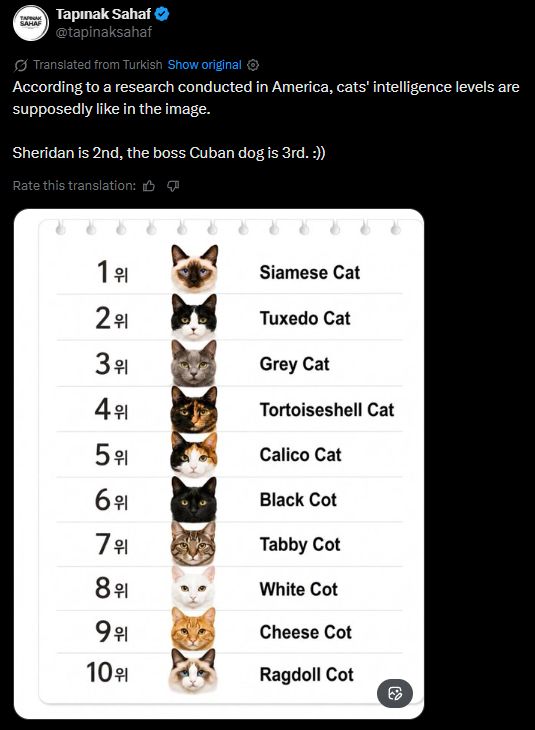Click the Ragdoll Cot label text
The height and width of the screenshot is (730, 535).
(306, 675)
